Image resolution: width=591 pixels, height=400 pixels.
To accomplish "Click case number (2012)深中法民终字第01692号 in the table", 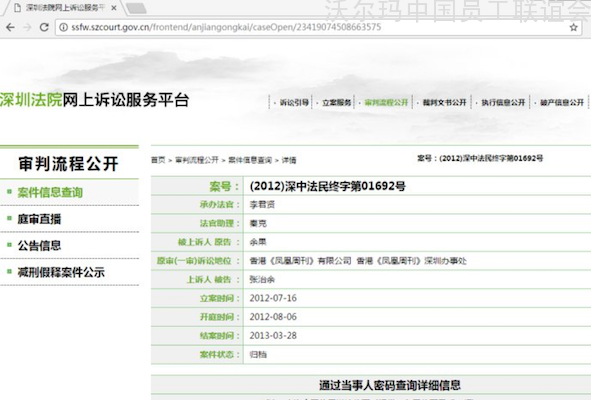I will tap(327, 186).
